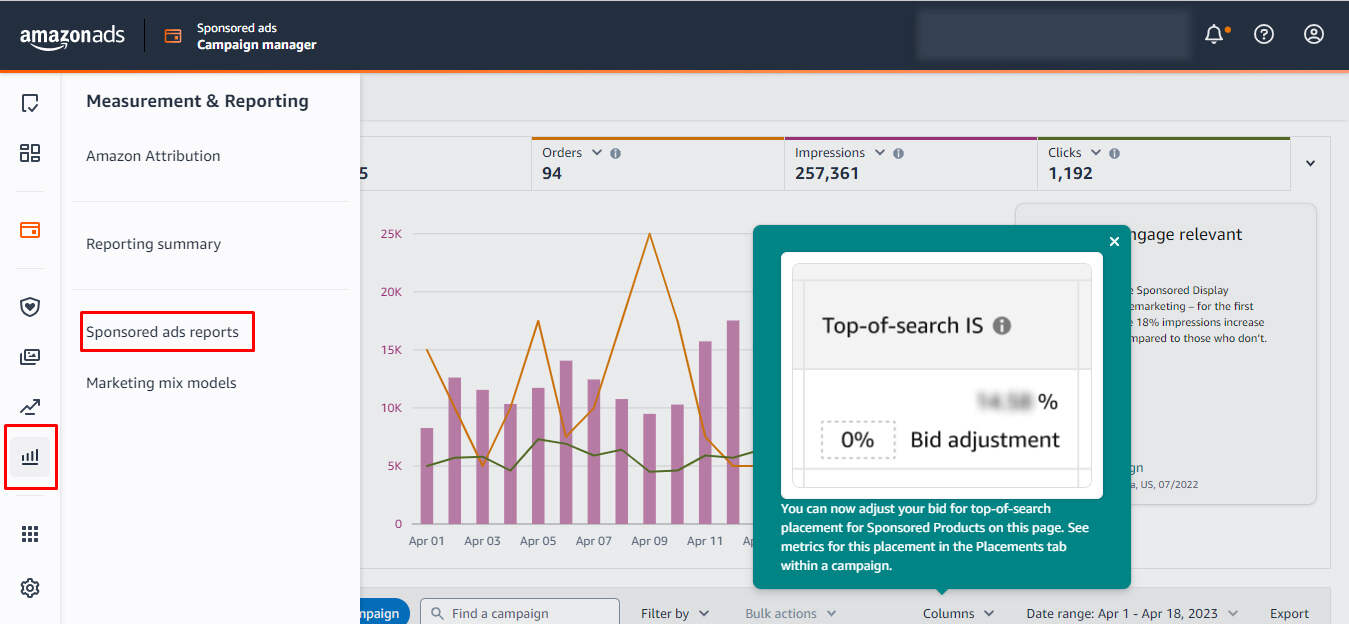The image size is (1349, 624).
Task: Open the notifications bell
Action: click(1214, 33)
